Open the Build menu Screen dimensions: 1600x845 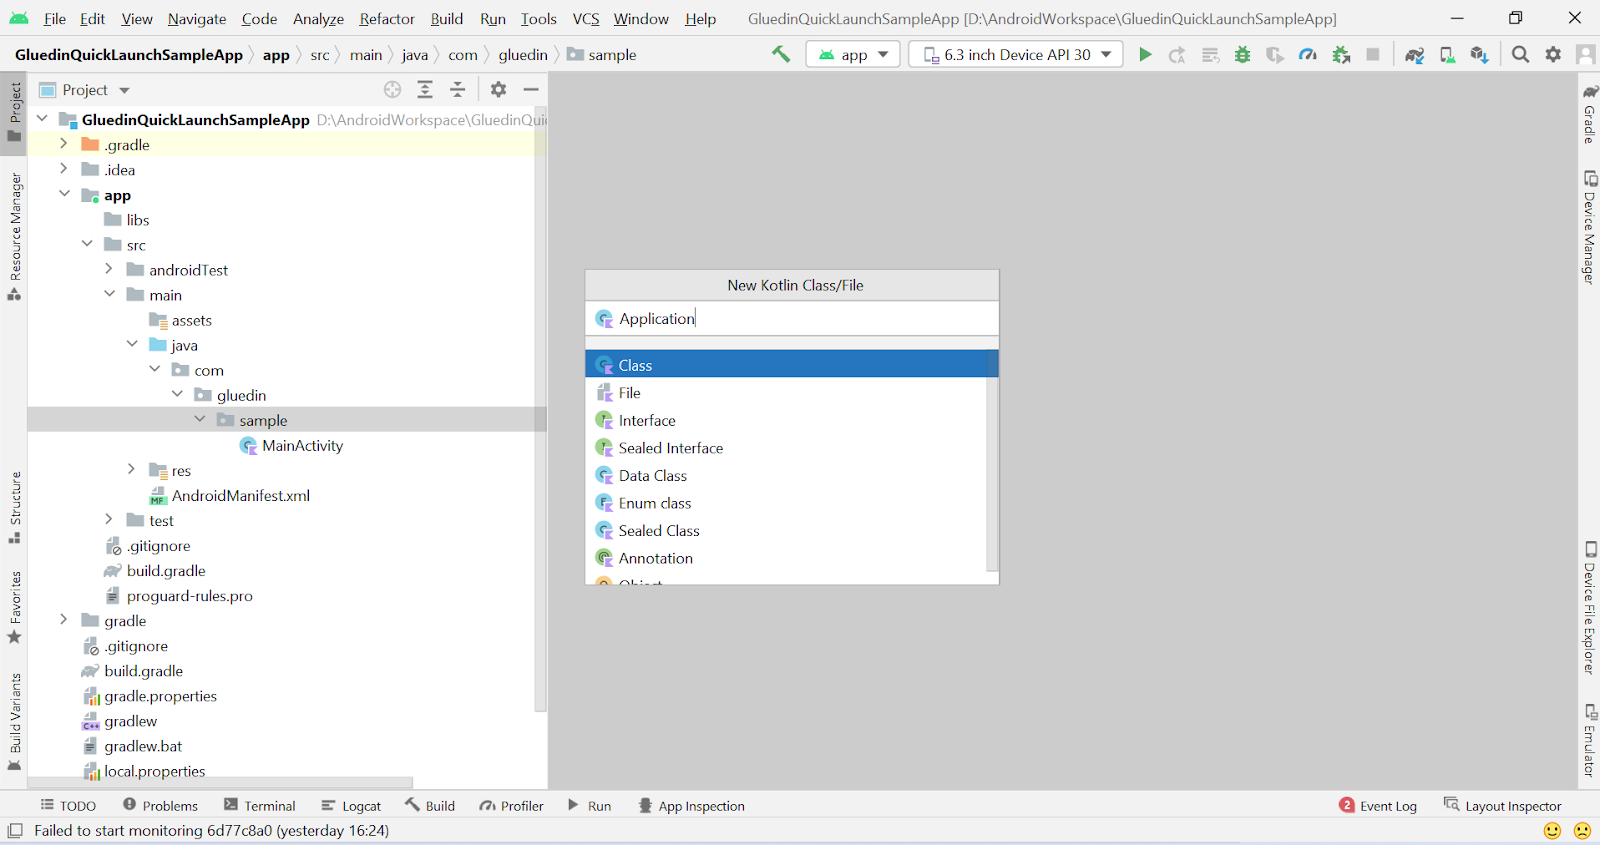click(447, 19)
